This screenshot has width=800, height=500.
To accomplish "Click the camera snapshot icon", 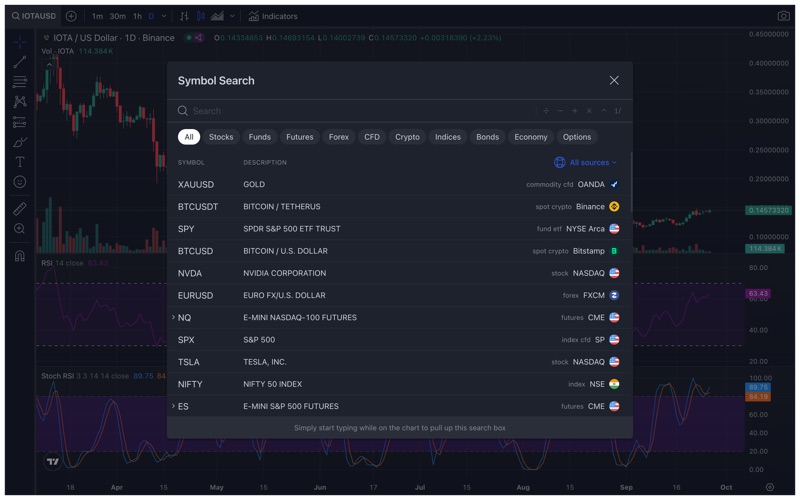I will point(783,16).
